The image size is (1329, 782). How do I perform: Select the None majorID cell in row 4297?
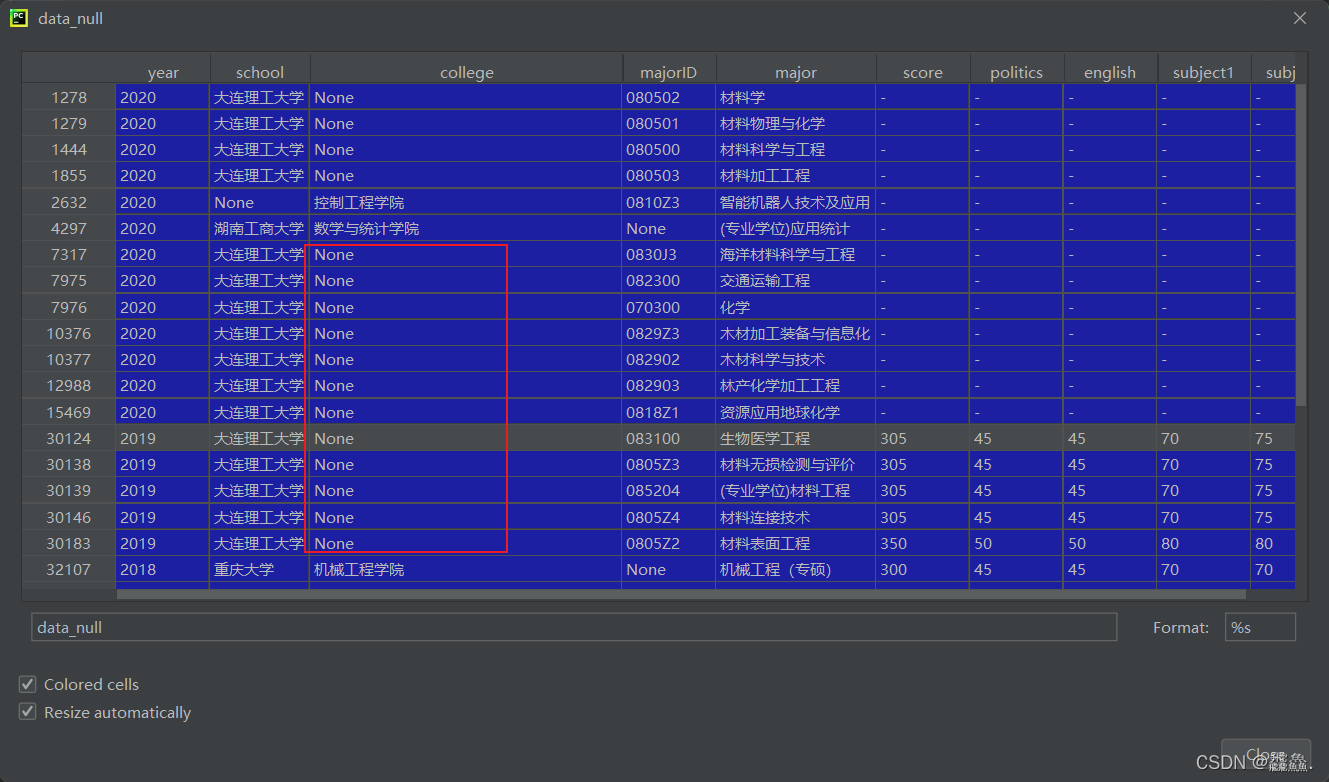point(669,228)
